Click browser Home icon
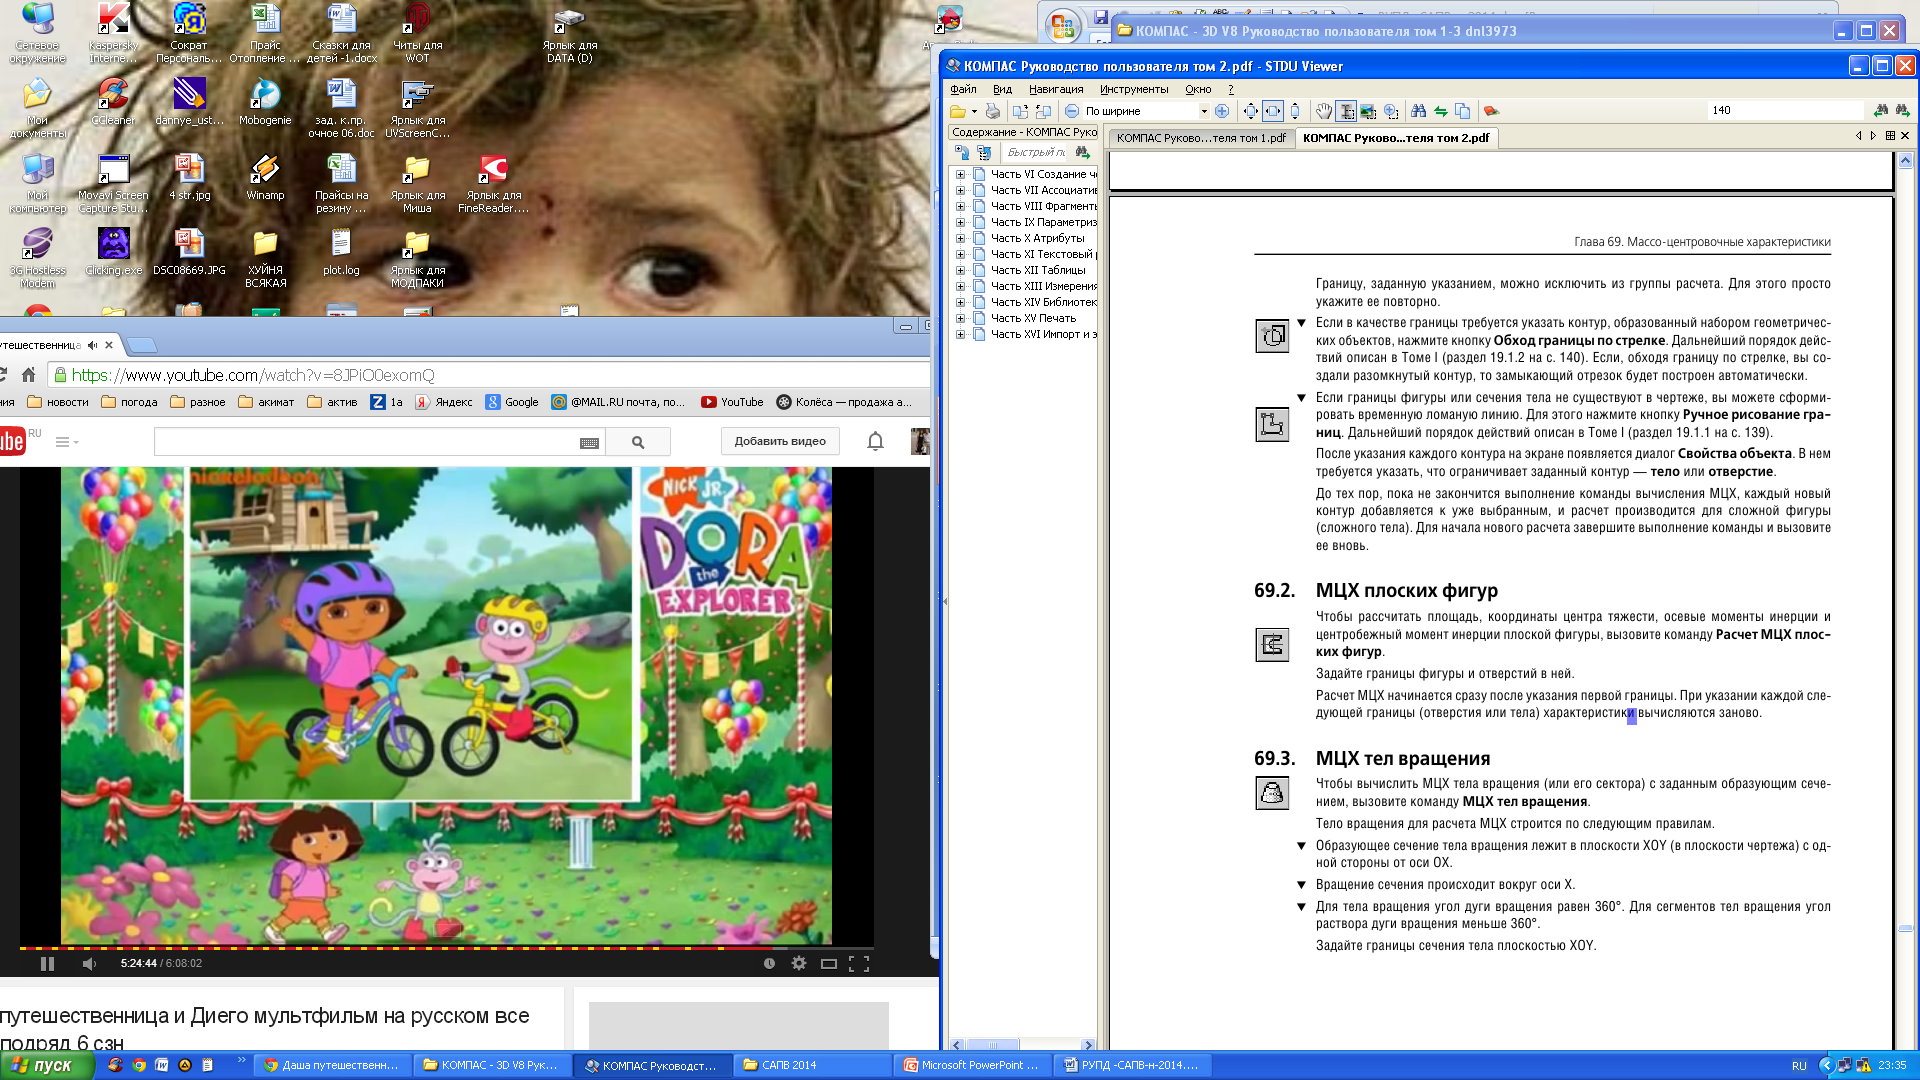The width and height of the screenshot is (1920, 1080). click(29, 375)
